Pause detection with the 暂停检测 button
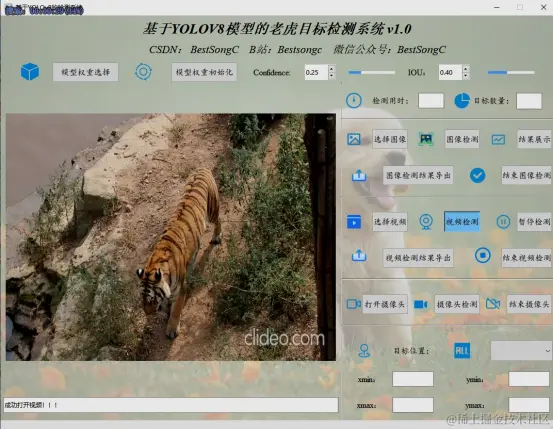The image size is (554, 430). coord(534,222)
